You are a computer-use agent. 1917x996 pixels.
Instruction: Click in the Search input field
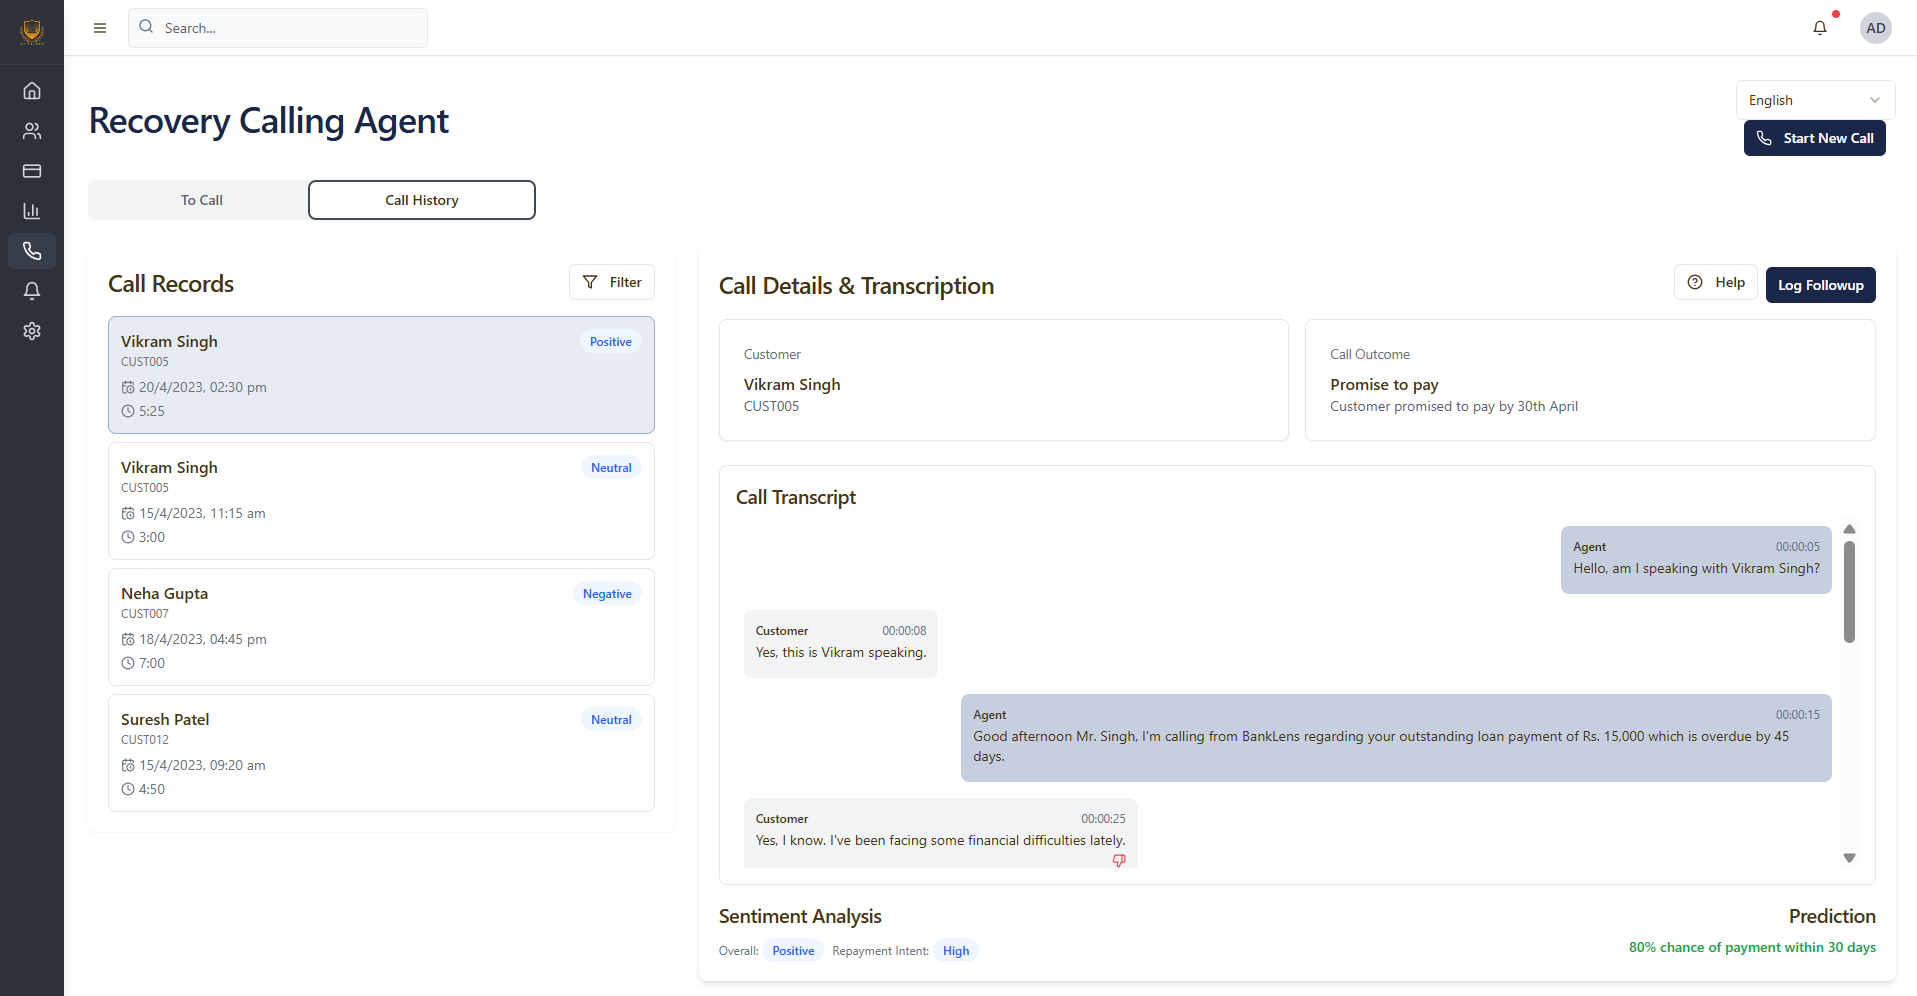tap(290, 28)
